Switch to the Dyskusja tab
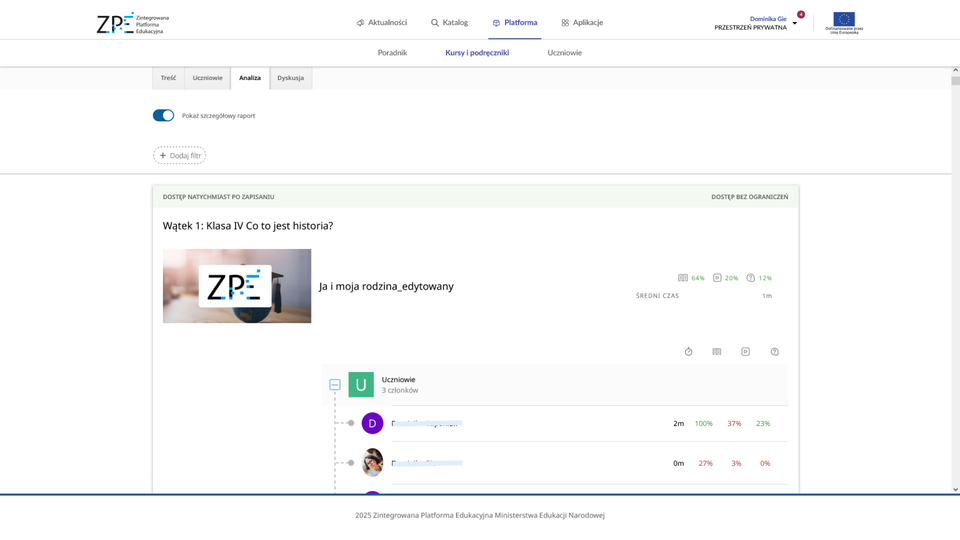The height and width of the screenshot is (540, 960). coord(290,78)
